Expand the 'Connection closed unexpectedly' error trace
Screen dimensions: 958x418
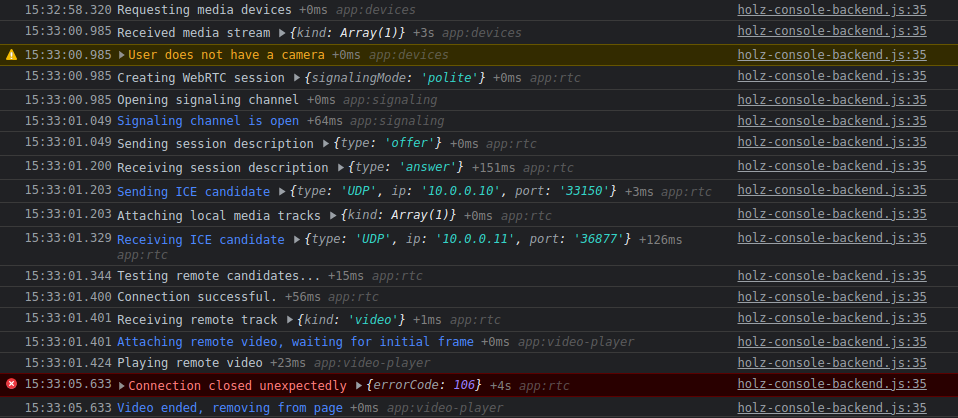[x=122, y=386]
